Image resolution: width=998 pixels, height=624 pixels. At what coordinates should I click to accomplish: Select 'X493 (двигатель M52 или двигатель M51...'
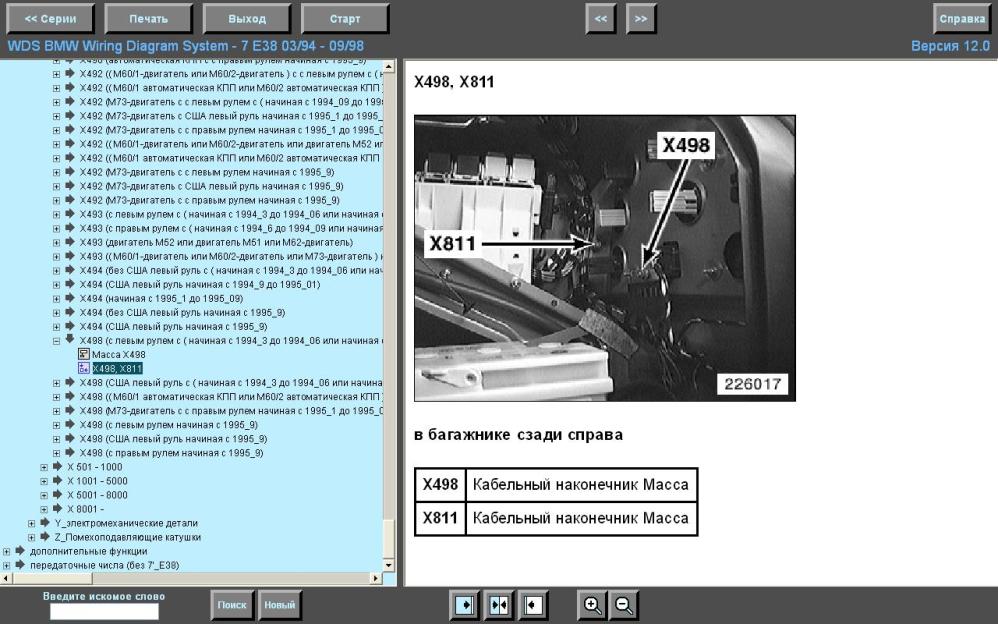click(x=216, y=243)
